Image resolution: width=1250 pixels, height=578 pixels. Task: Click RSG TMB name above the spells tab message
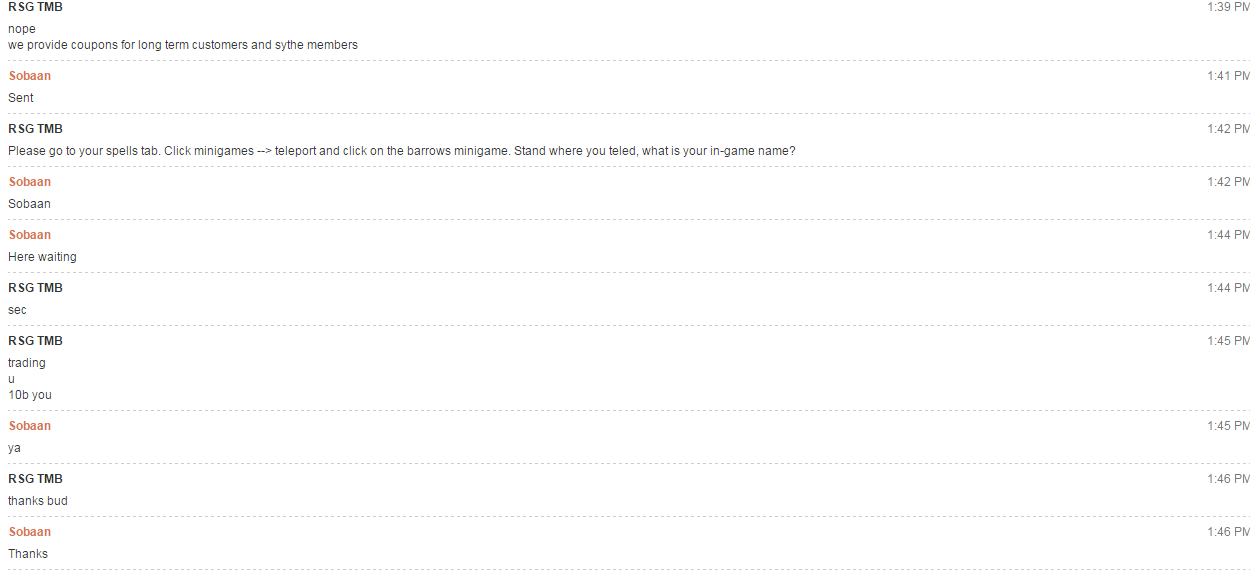click(35, 129)
